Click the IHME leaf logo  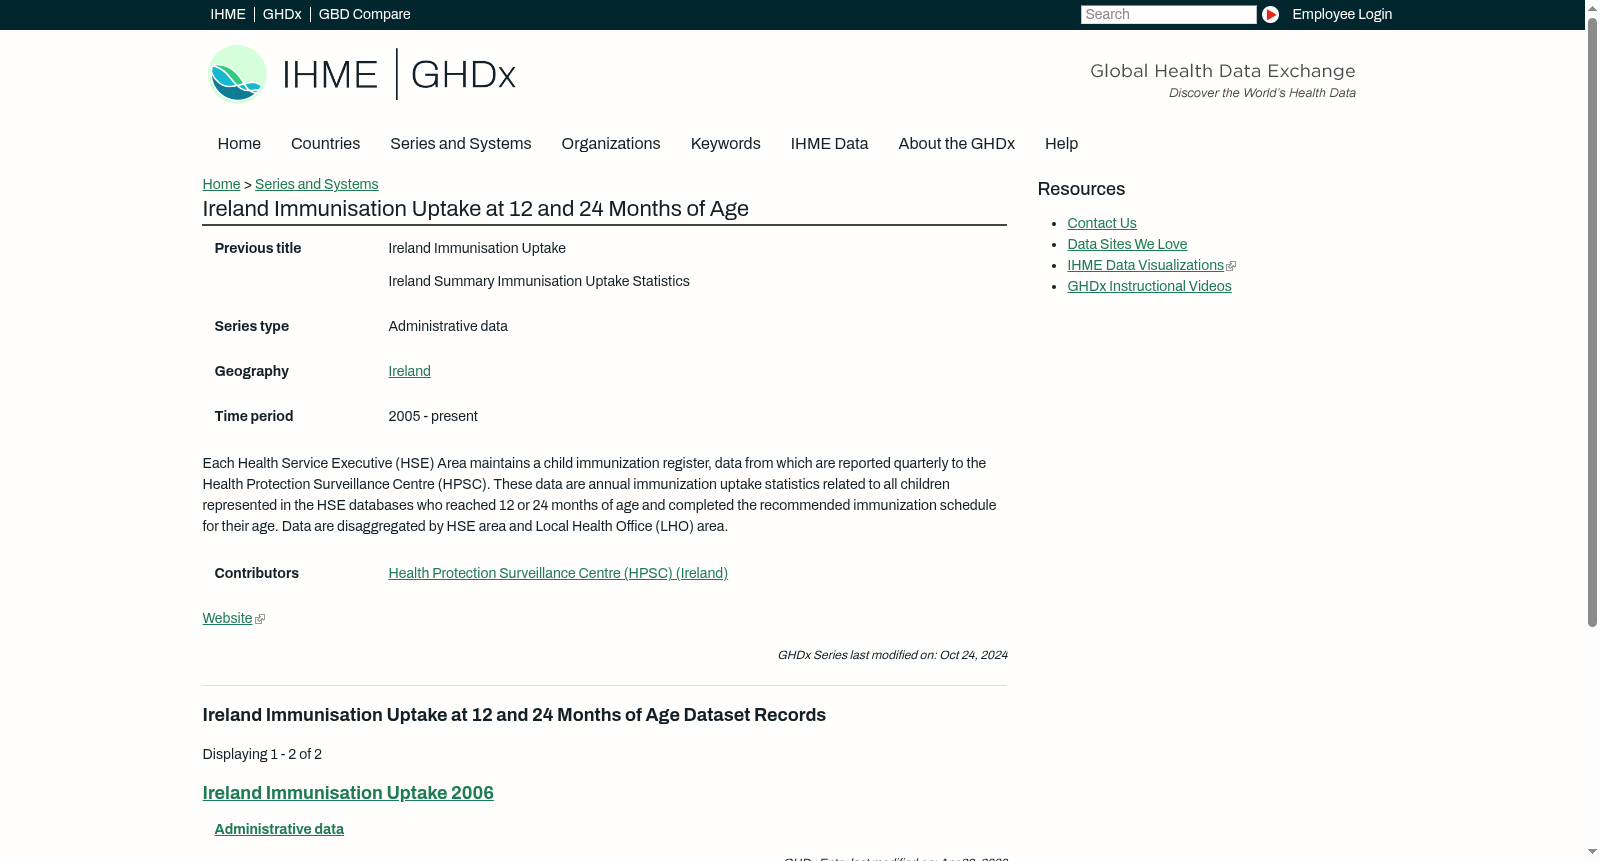coord(237,74)
